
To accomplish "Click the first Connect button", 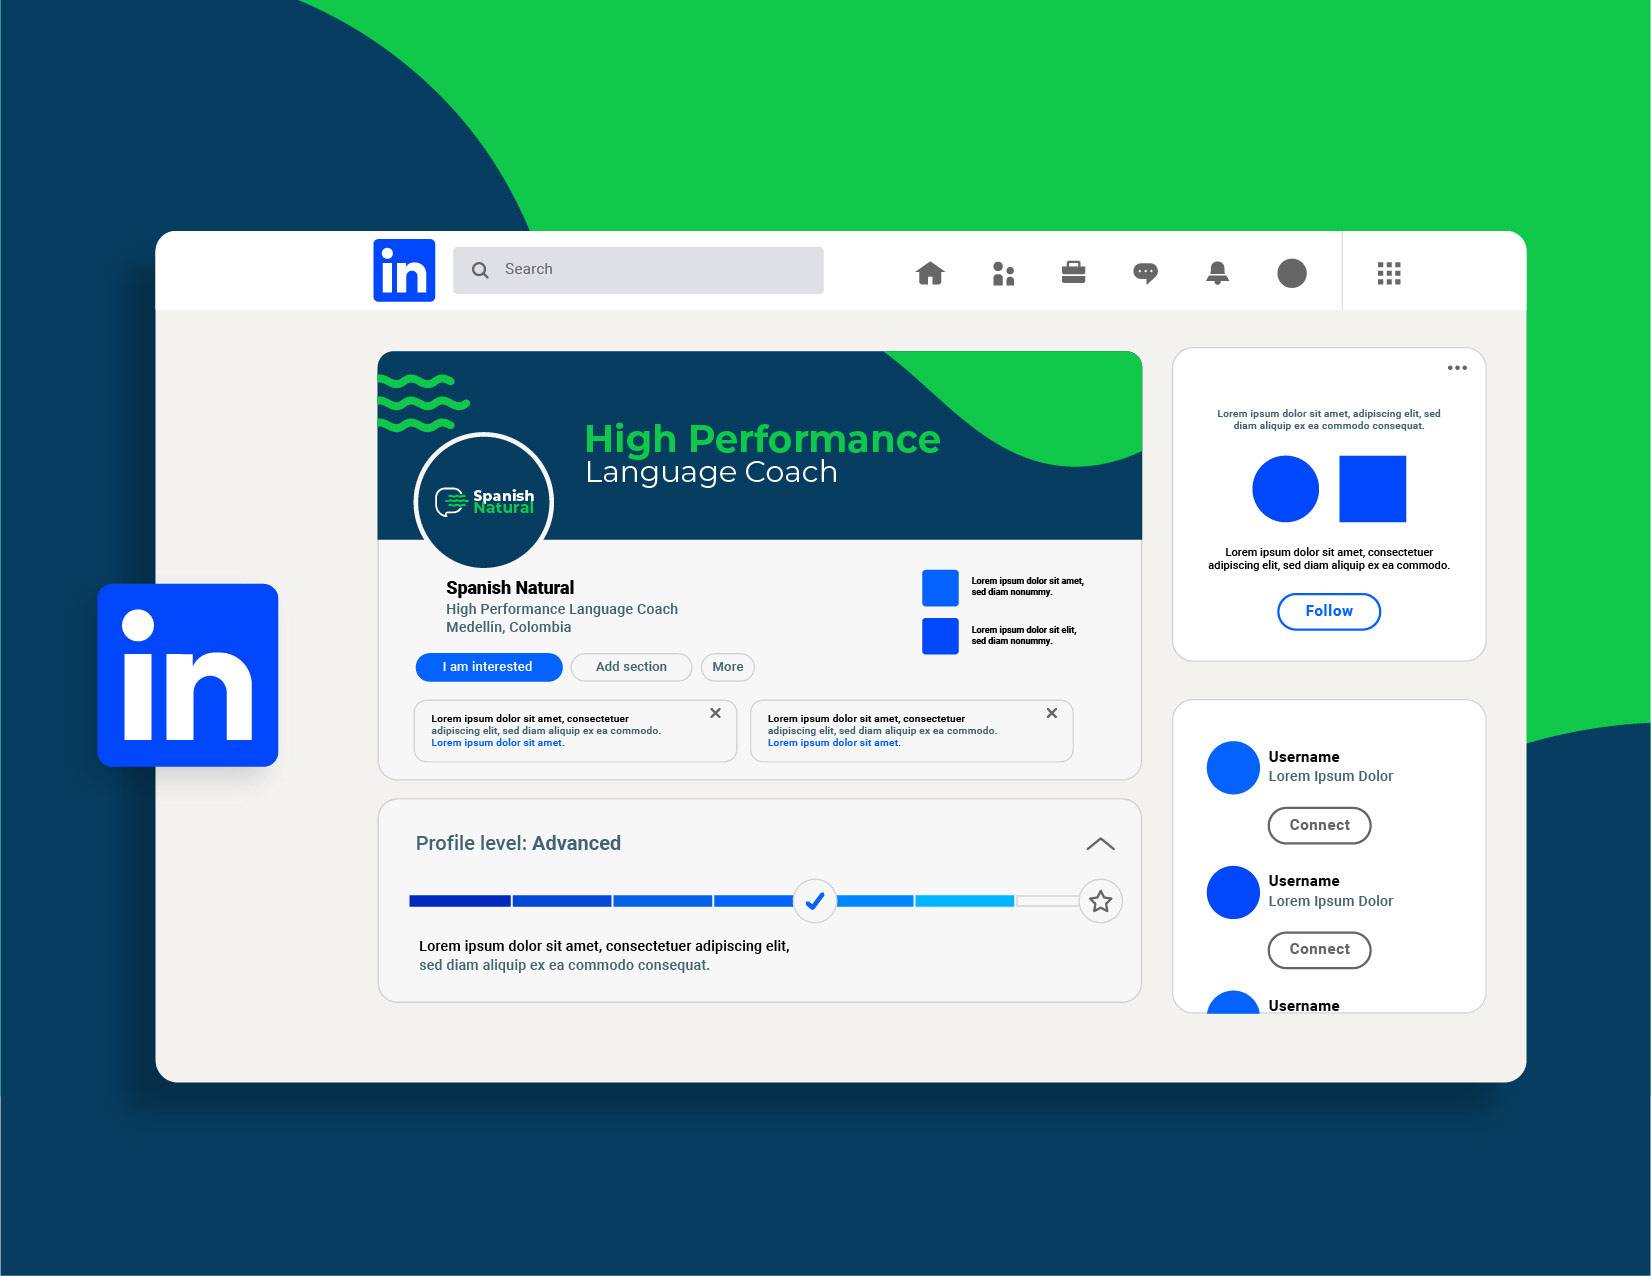I will 1320,825.
